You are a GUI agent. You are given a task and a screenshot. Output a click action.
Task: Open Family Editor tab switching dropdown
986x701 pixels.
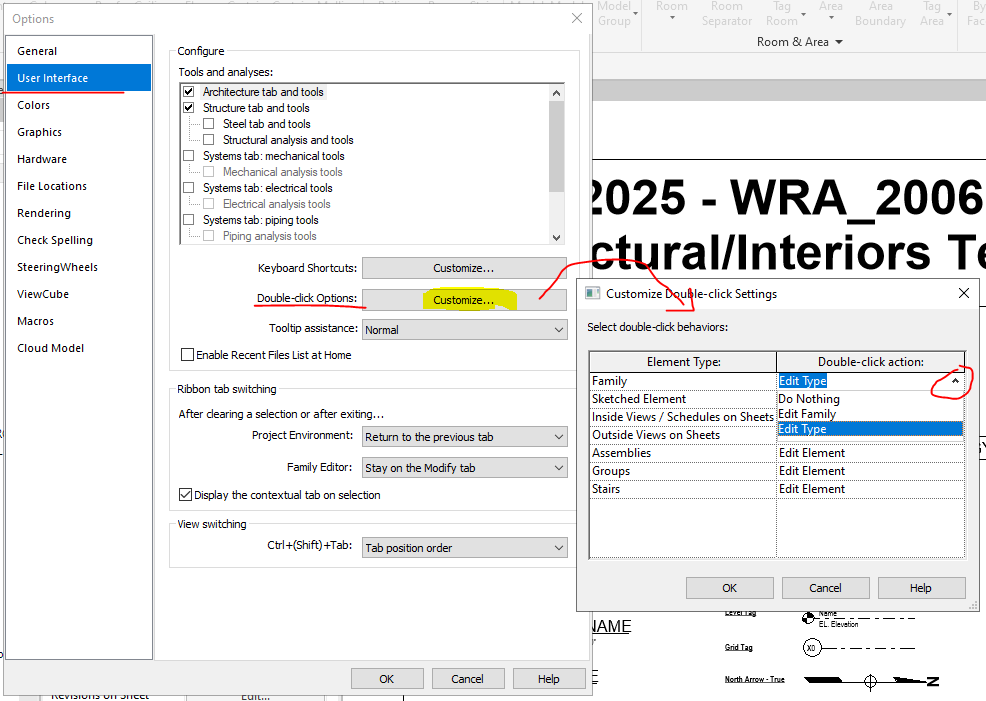point(465,467)
